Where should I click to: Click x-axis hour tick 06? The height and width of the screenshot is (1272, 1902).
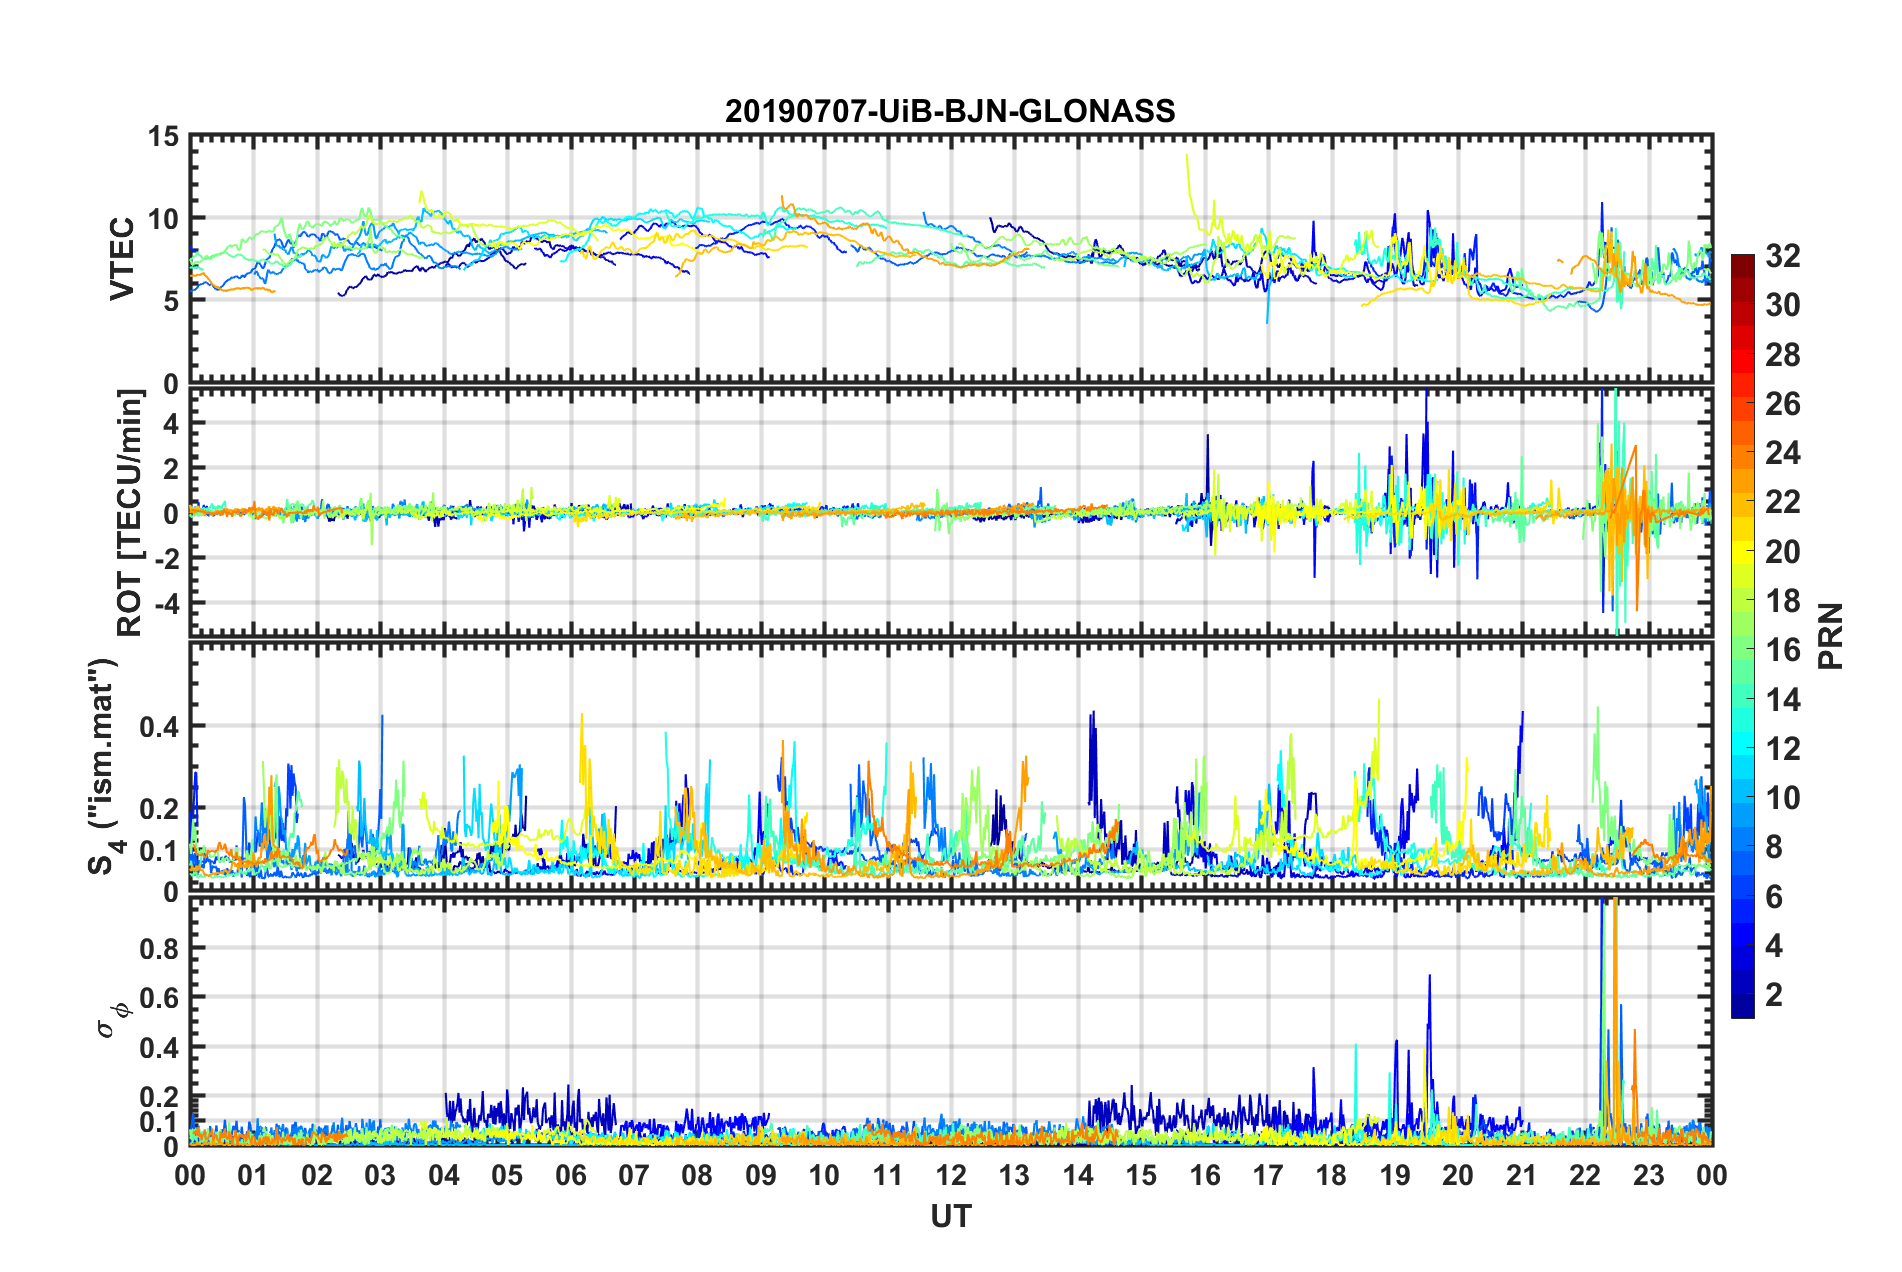pos(571,1175)
